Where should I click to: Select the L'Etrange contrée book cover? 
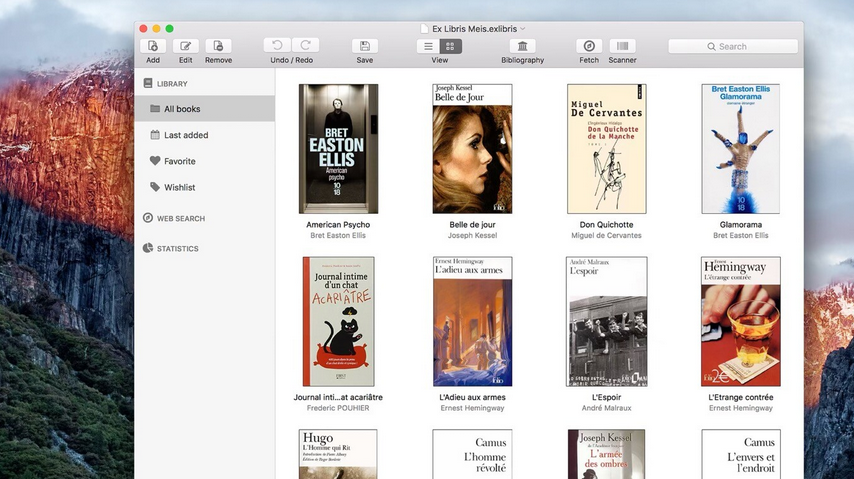point(741,322)
